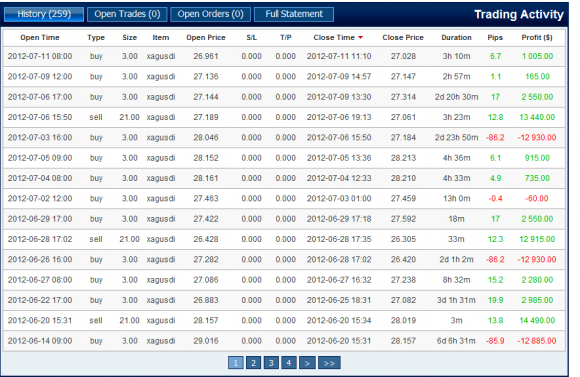The image size is (580, 377).
Task: Sort by T/P column header
Action: [286, 38]
